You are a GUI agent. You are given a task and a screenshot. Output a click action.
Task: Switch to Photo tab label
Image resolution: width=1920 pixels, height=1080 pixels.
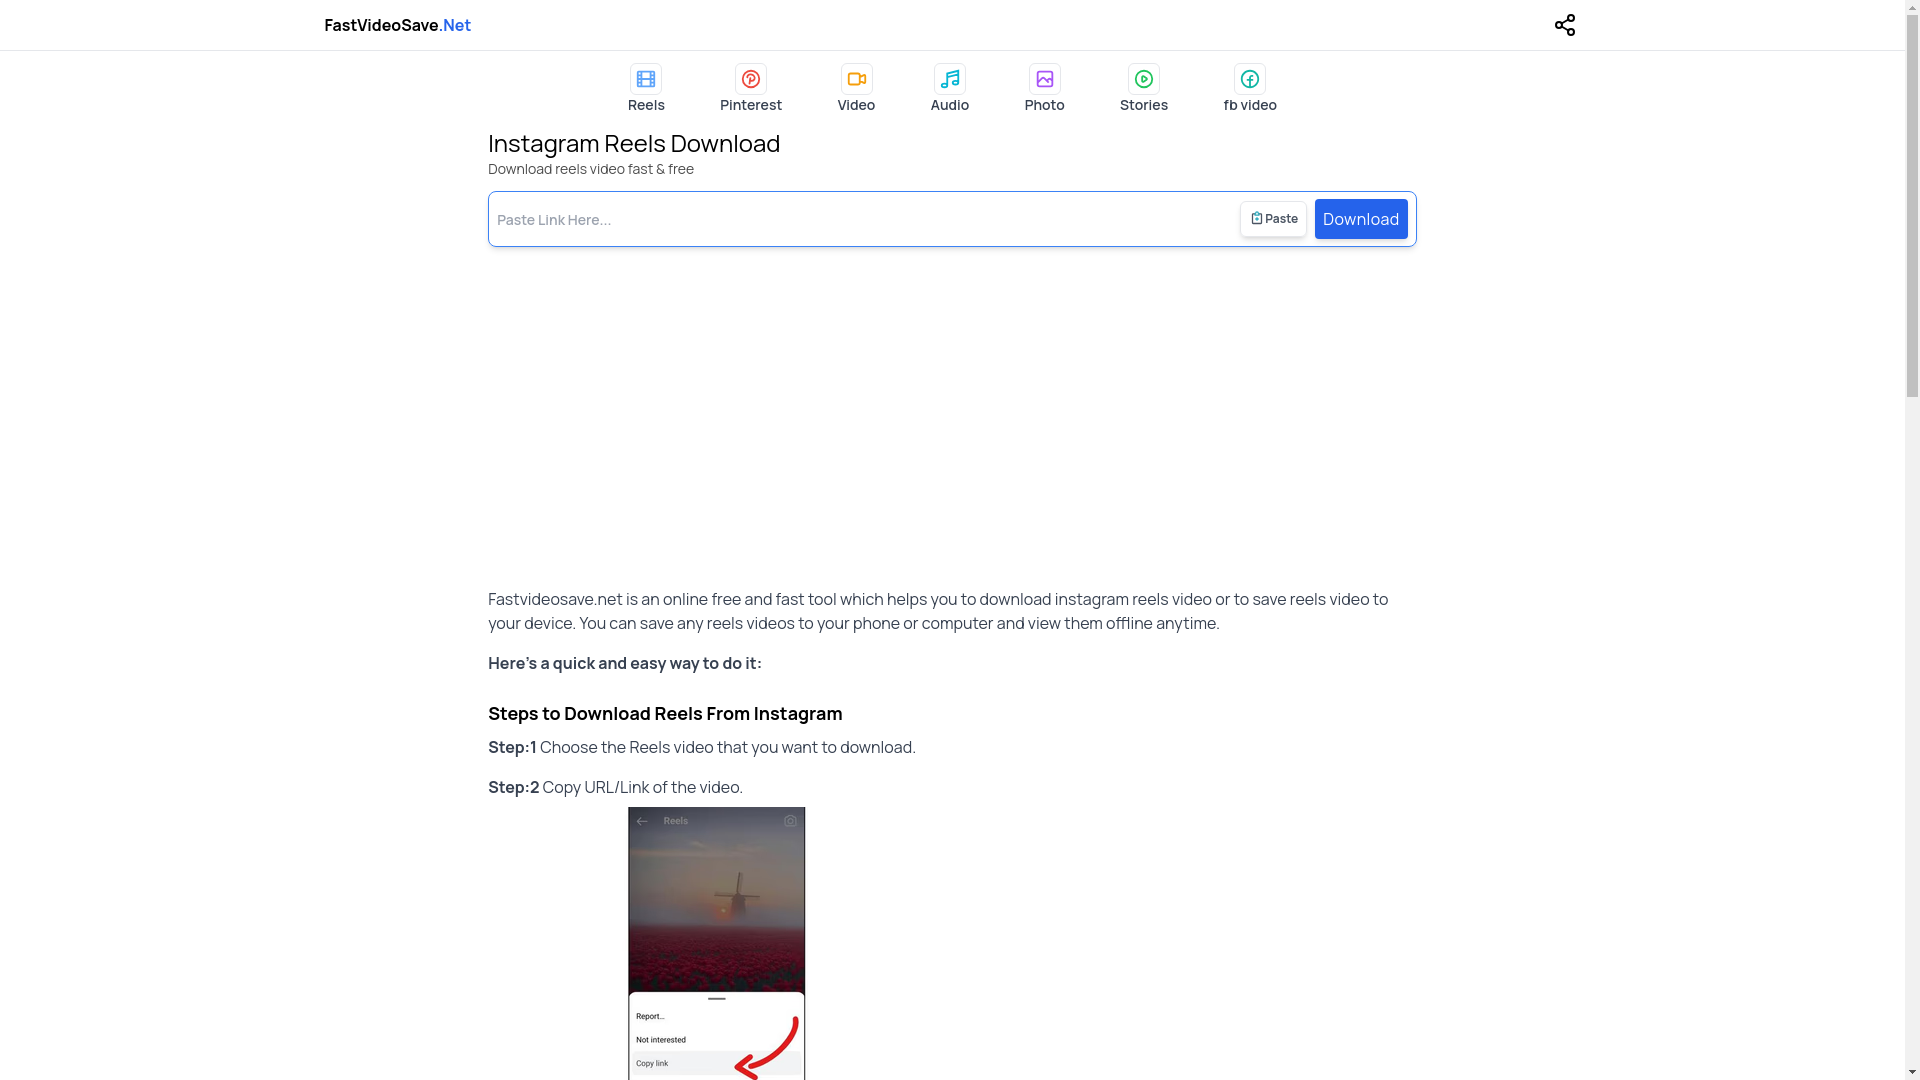(x=1044, y=105)
